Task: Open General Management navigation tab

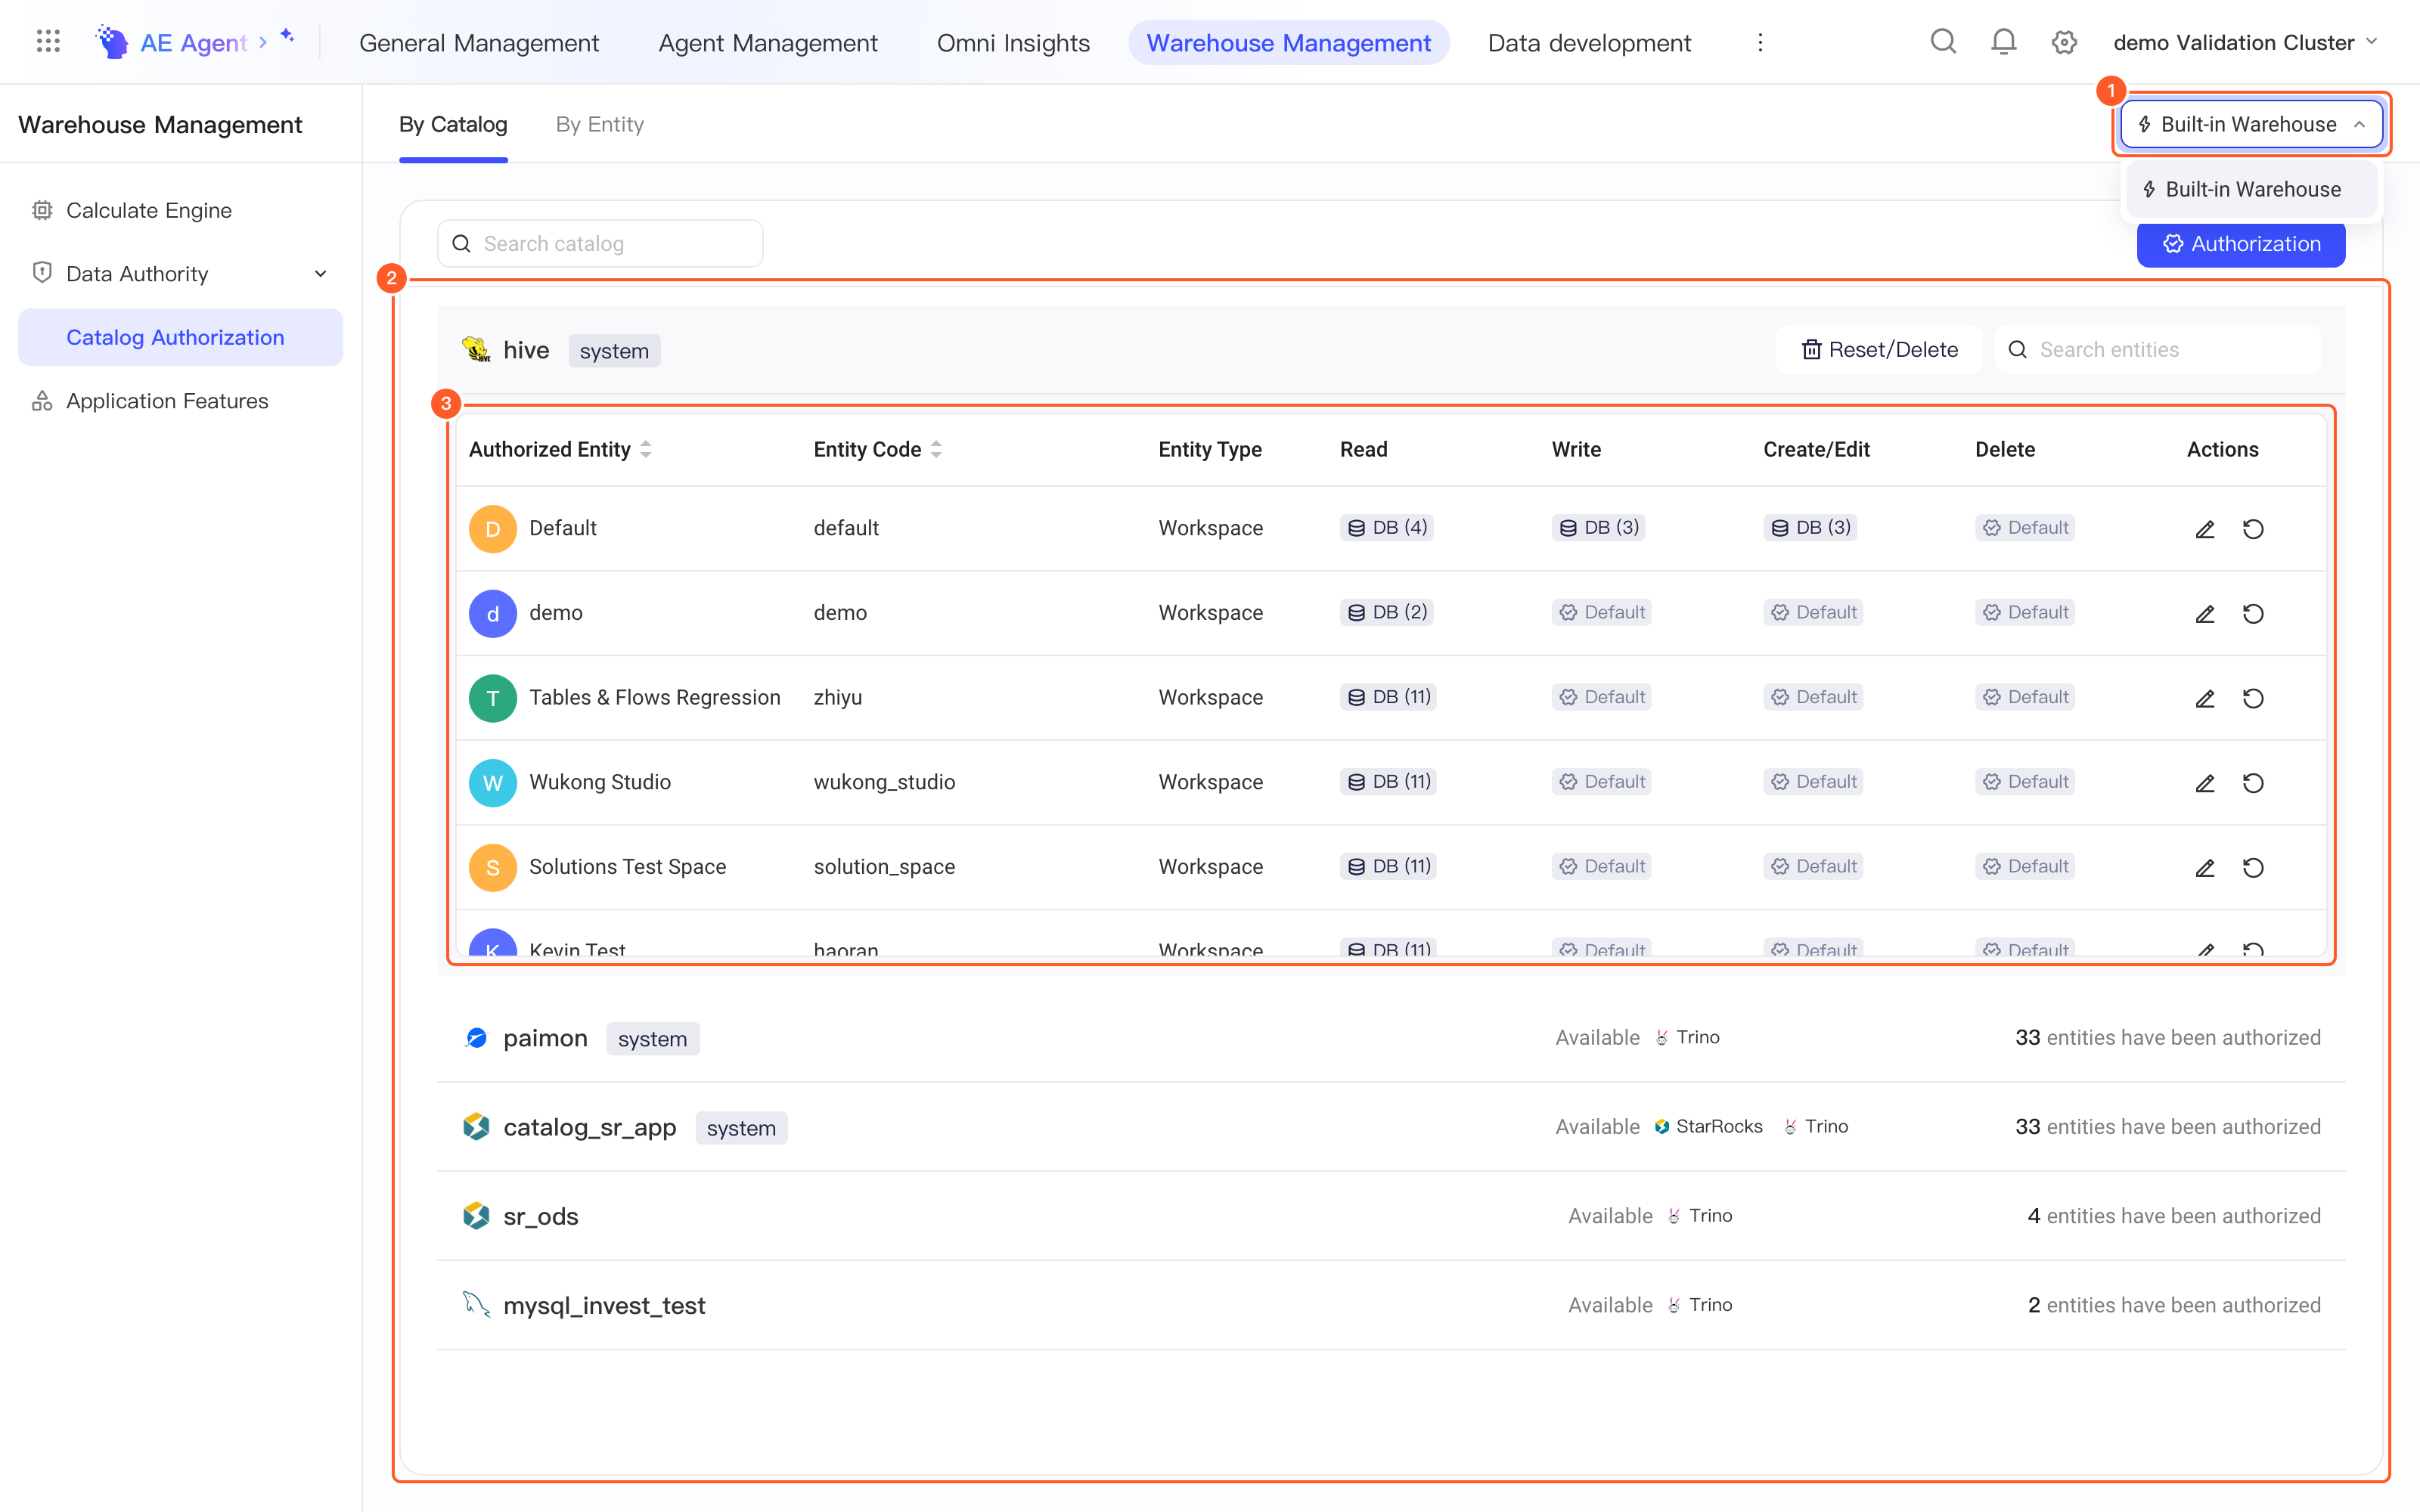Action: tap(479, 42)
